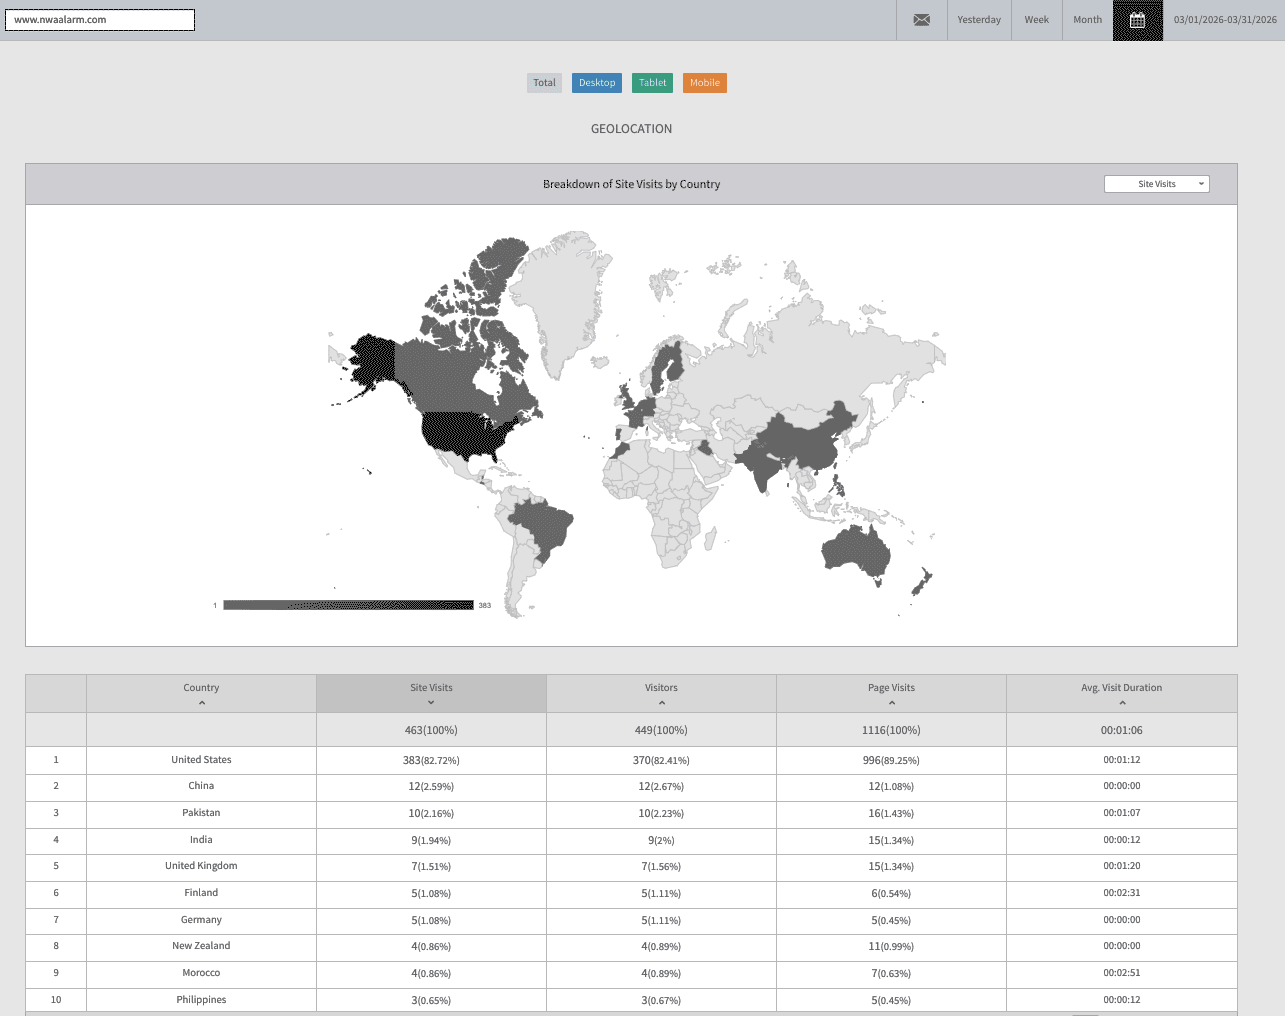Click the United States table row
Image resolution: width=1285 pixels, height=1016 pixels.
(x=201, y=760)
